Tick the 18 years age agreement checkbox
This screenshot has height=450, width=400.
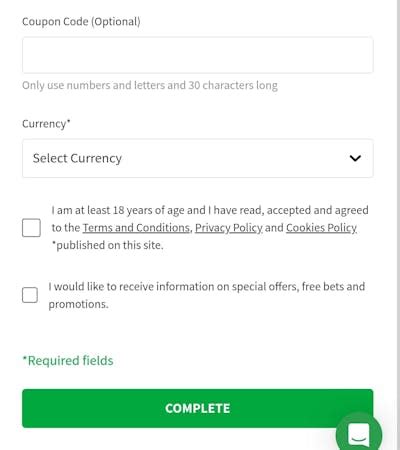point(31,228)
